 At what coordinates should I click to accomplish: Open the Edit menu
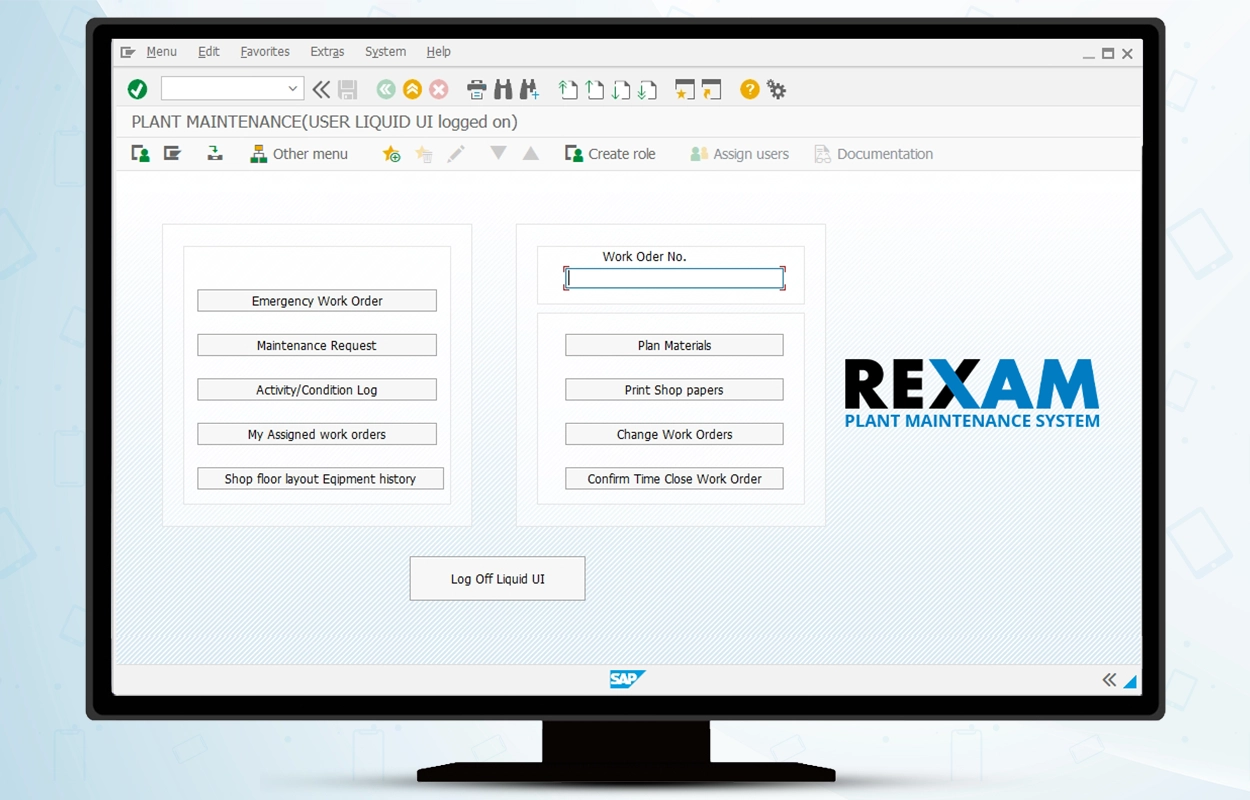click(x=208, y=52)
